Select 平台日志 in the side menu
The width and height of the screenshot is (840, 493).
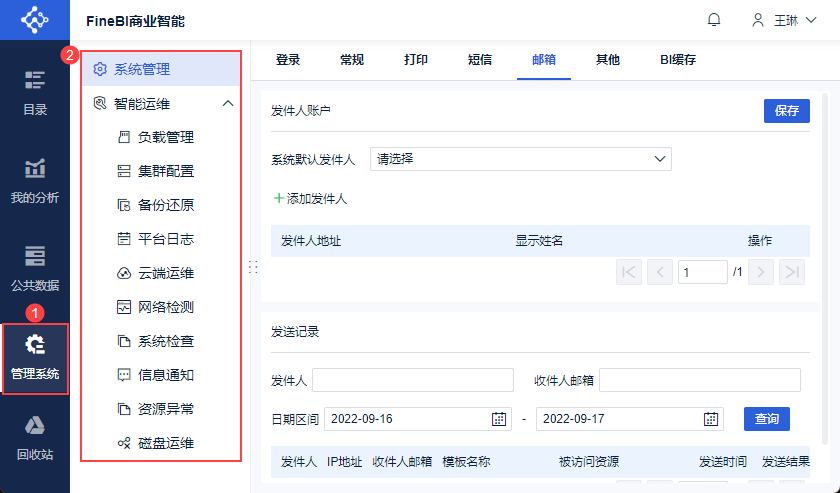click(x=165, y=239)
